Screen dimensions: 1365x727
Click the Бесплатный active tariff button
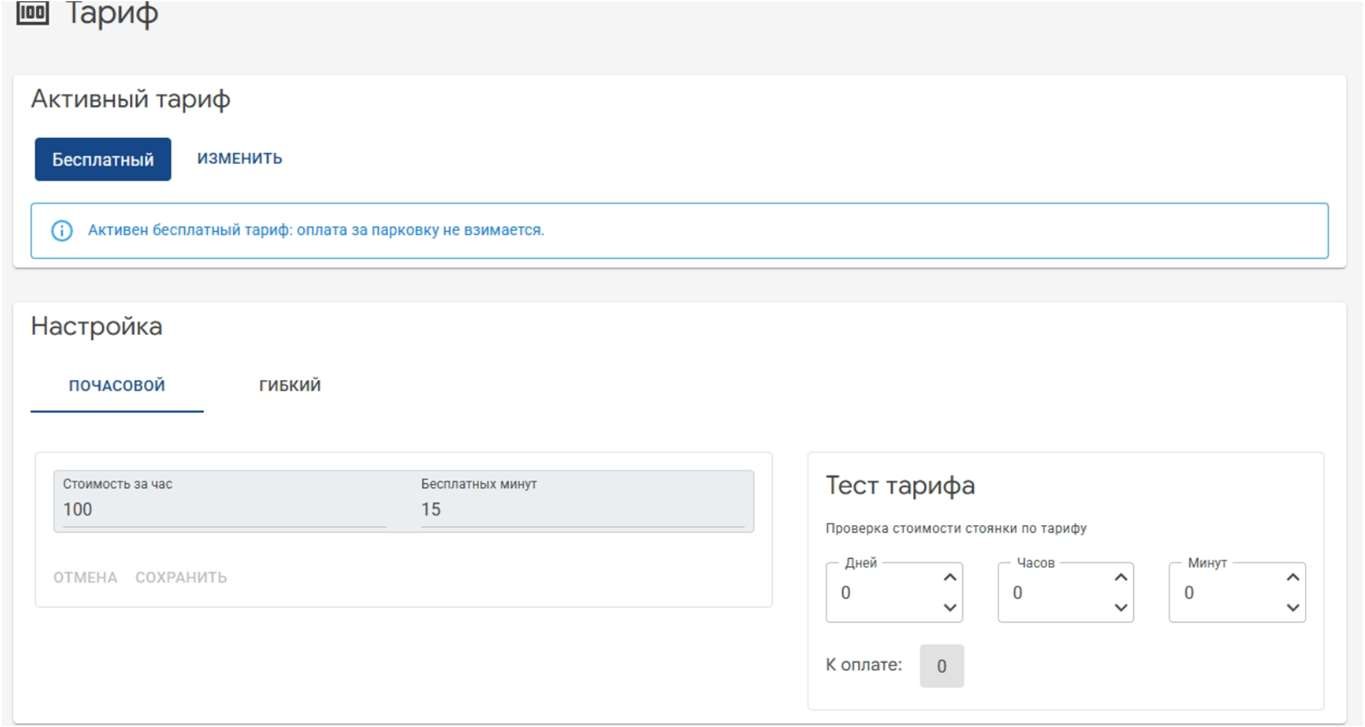tap(103, 159)
